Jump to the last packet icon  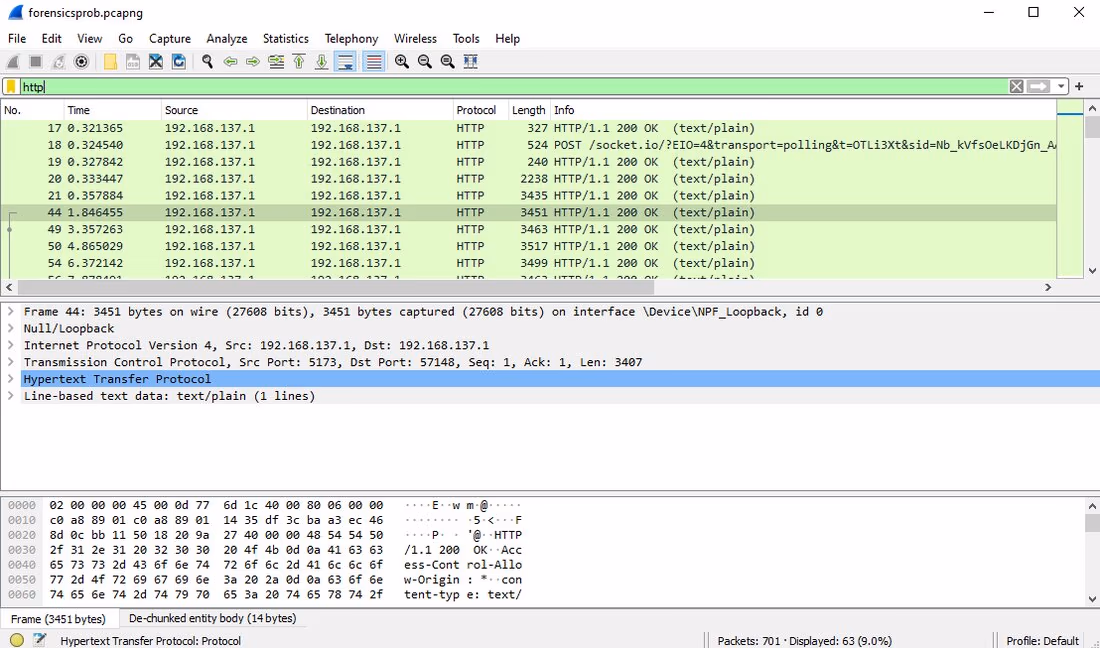tap(321, 62)
